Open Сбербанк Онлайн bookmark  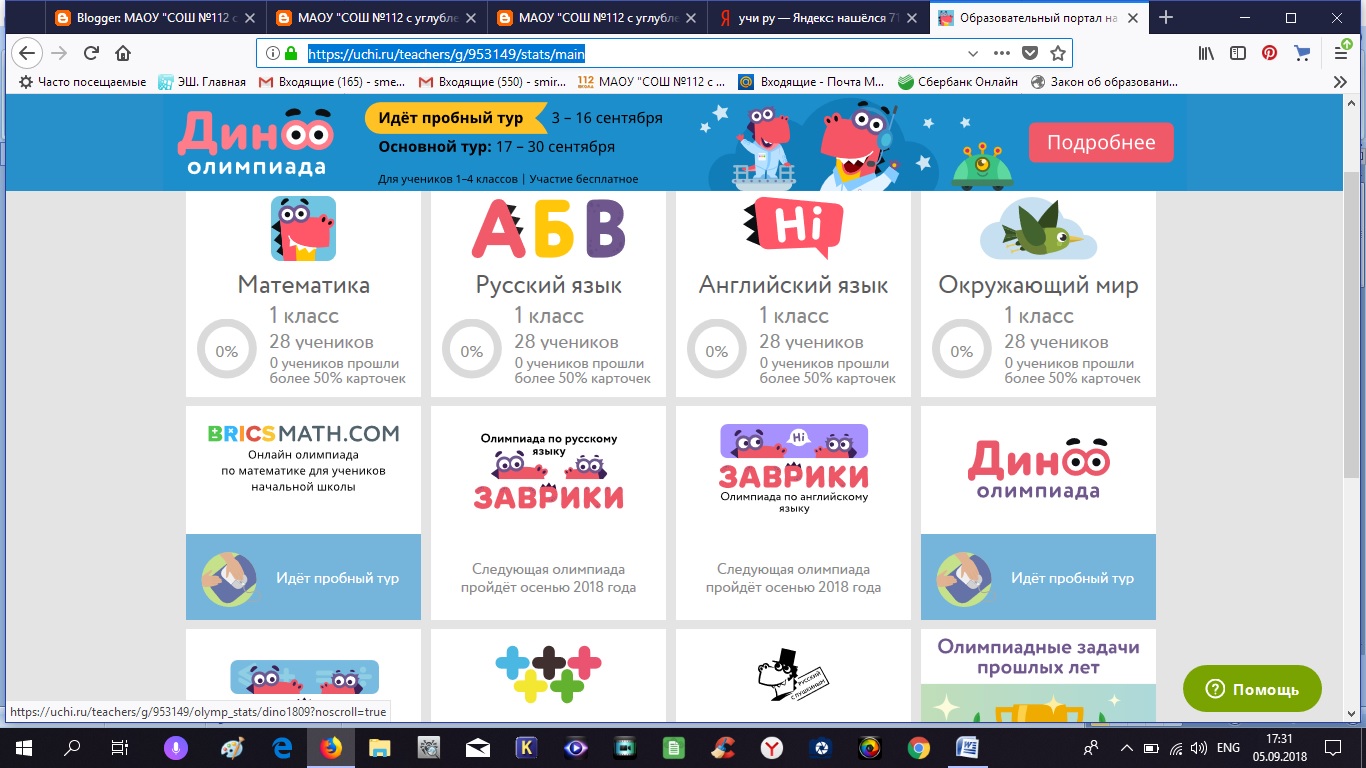coord(958,82)
